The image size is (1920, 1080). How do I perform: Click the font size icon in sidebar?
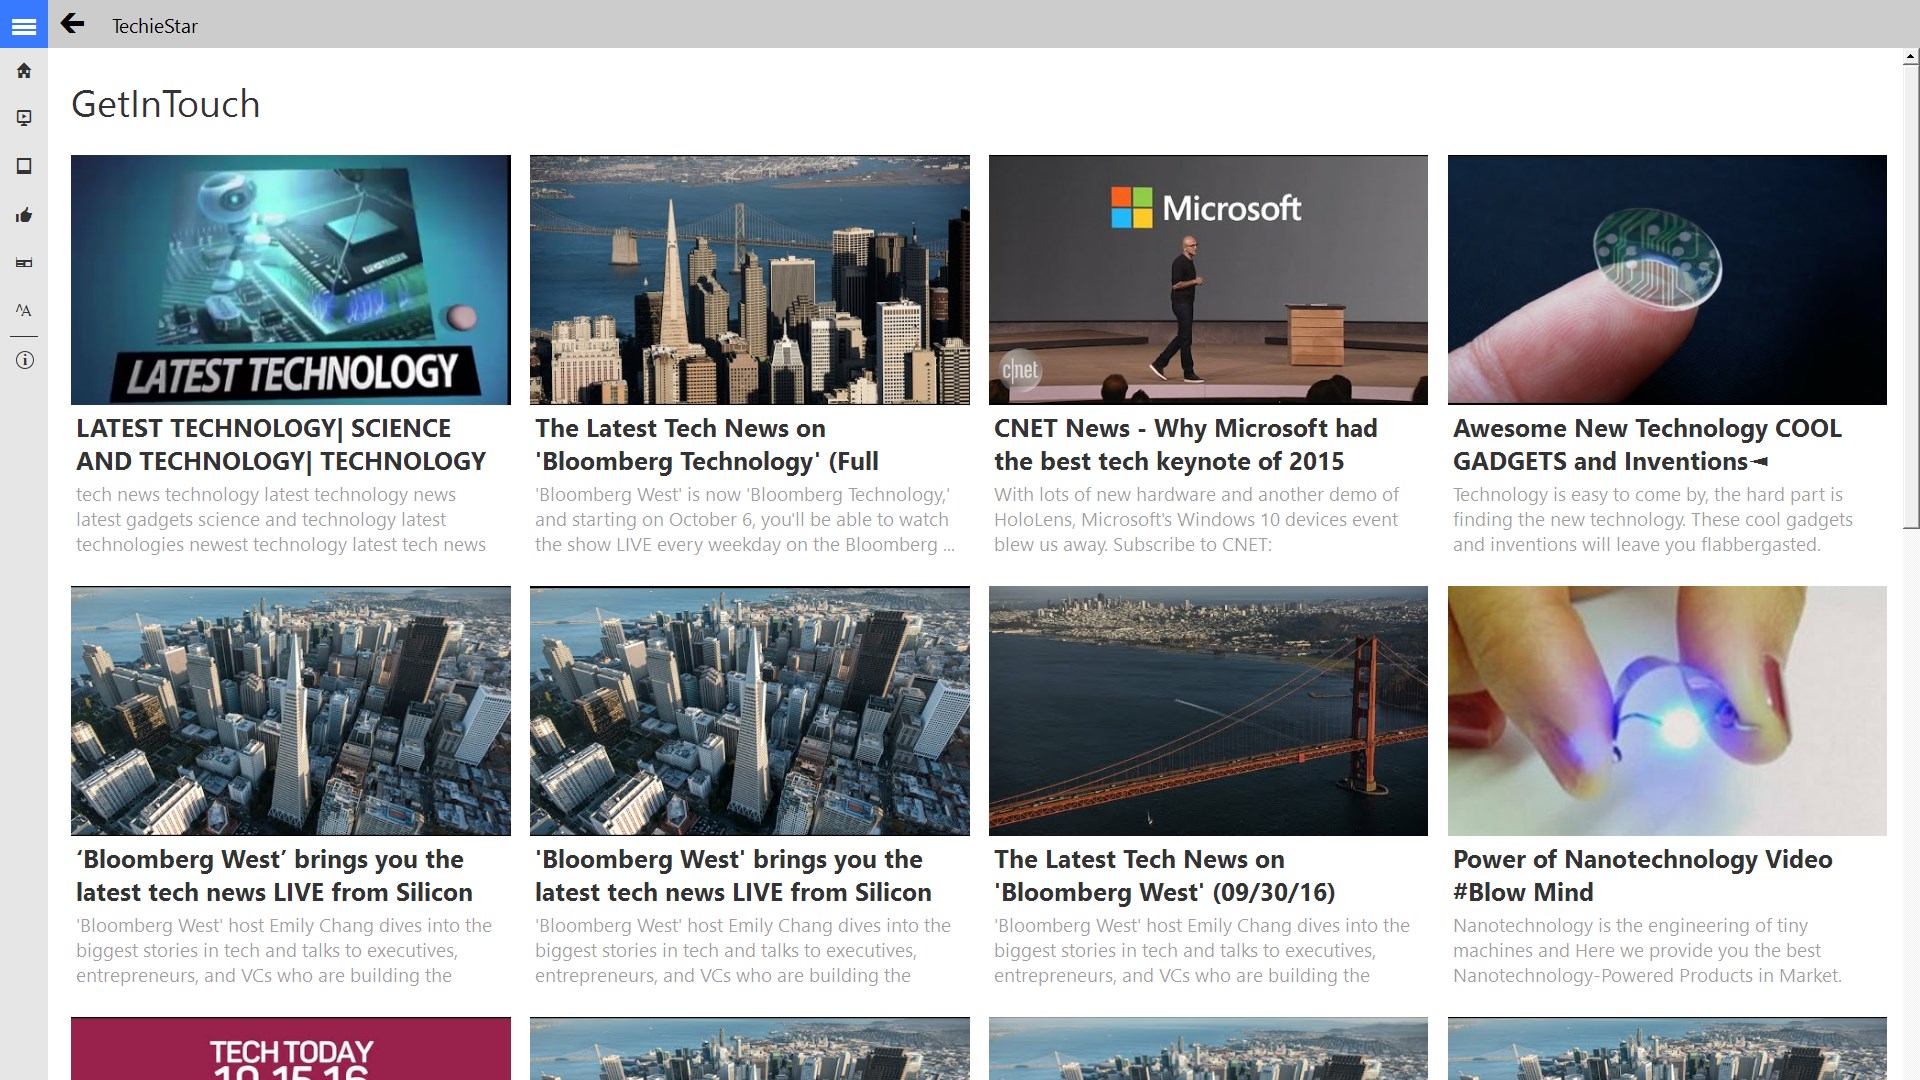(24, 310)
